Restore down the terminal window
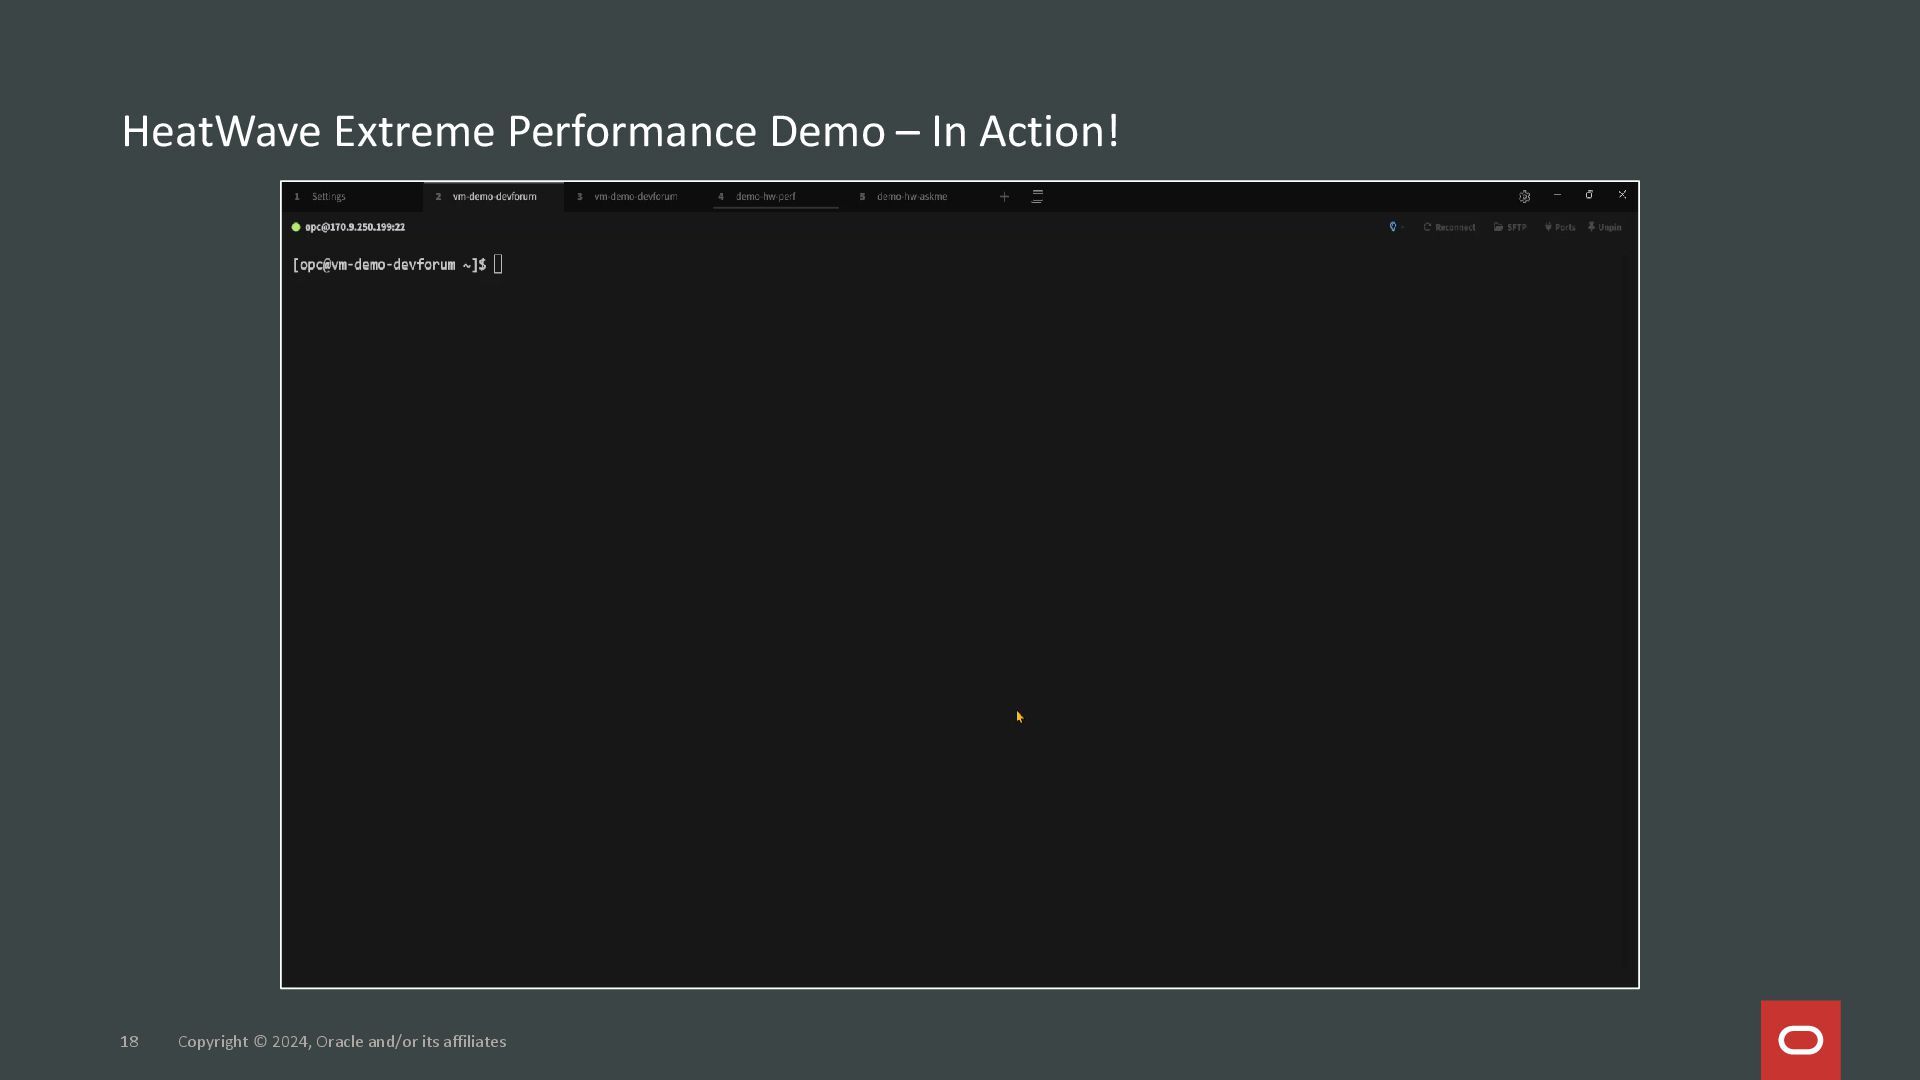Viewport: 1920px width, 1080px height. 1589,195
